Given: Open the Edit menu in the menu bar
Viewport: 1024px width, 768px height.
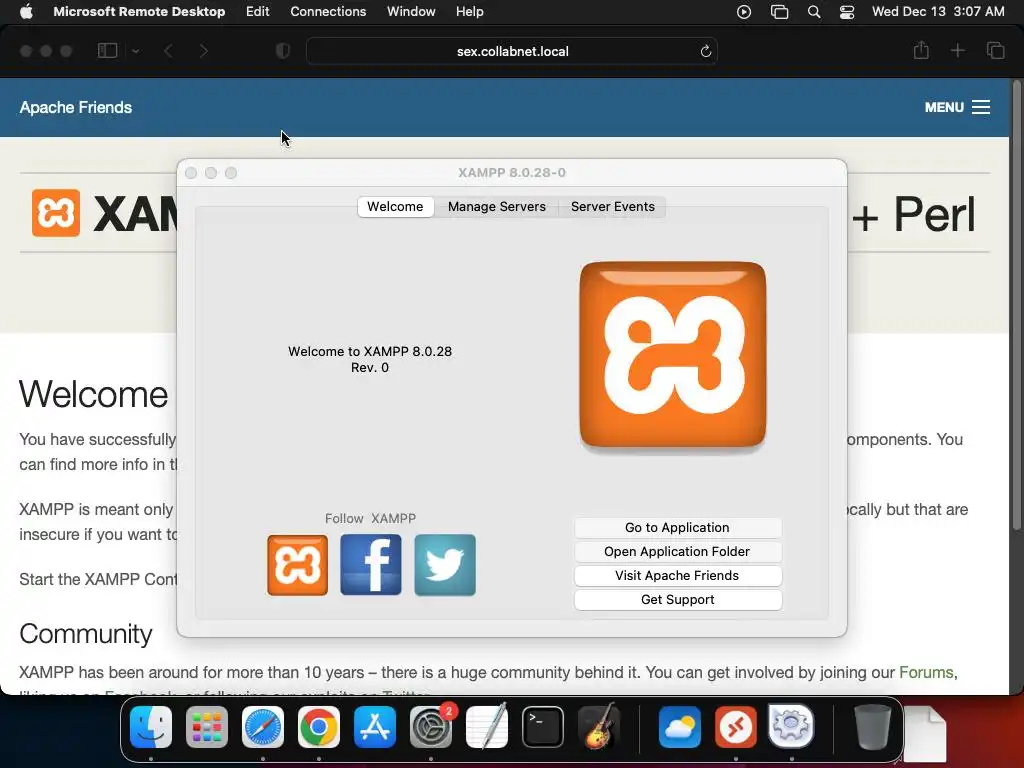Looking at the screenshot, I should point(257,12).
